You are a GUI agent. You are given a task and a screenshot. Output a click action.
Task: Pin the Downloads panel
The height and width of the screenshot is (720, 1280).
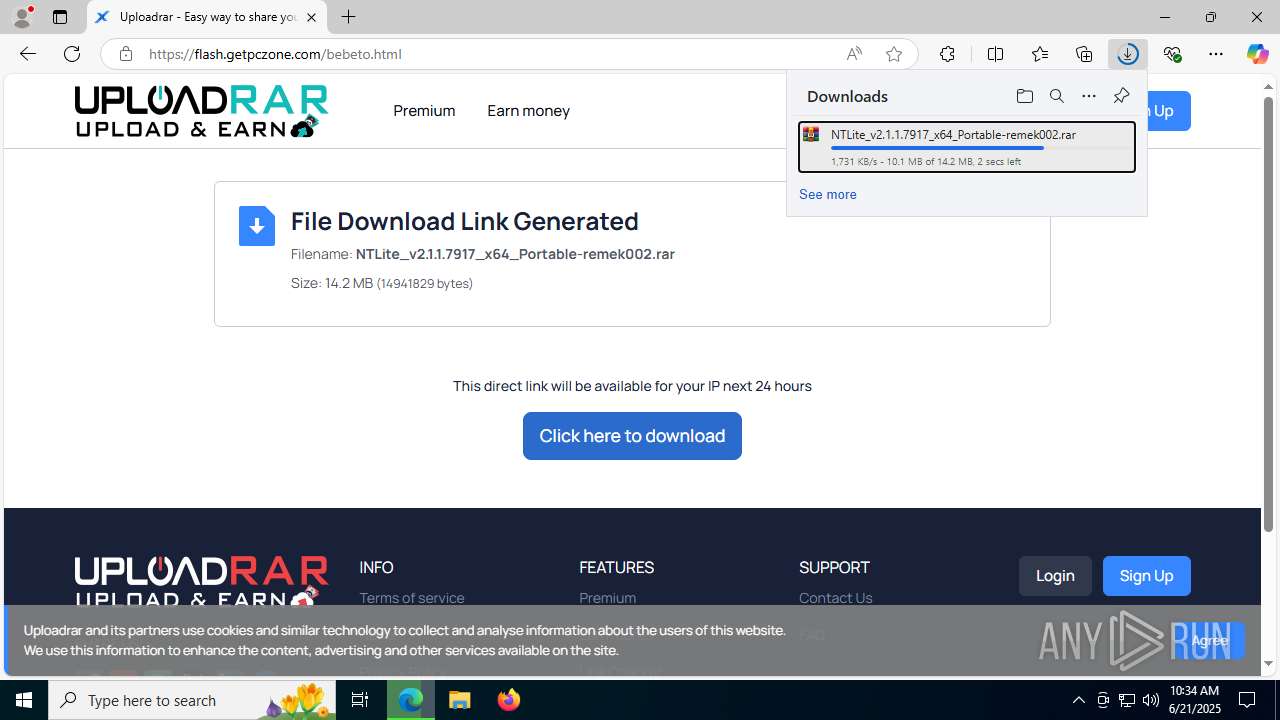[x=1121, y=96]
